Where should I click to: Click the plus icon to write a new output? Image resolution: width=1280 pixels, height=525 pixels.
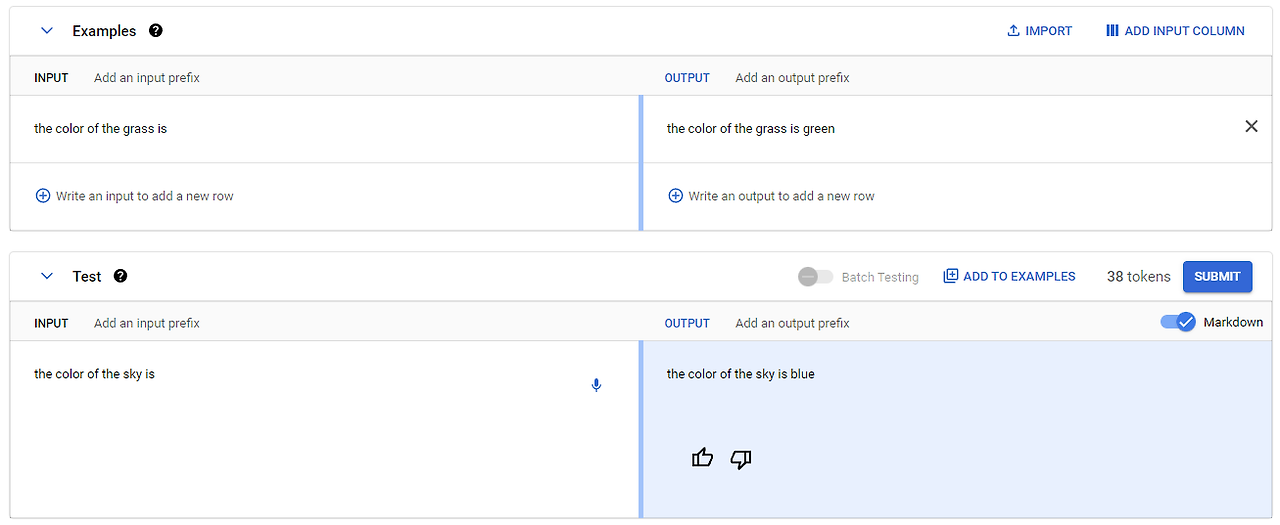(675, 196)
